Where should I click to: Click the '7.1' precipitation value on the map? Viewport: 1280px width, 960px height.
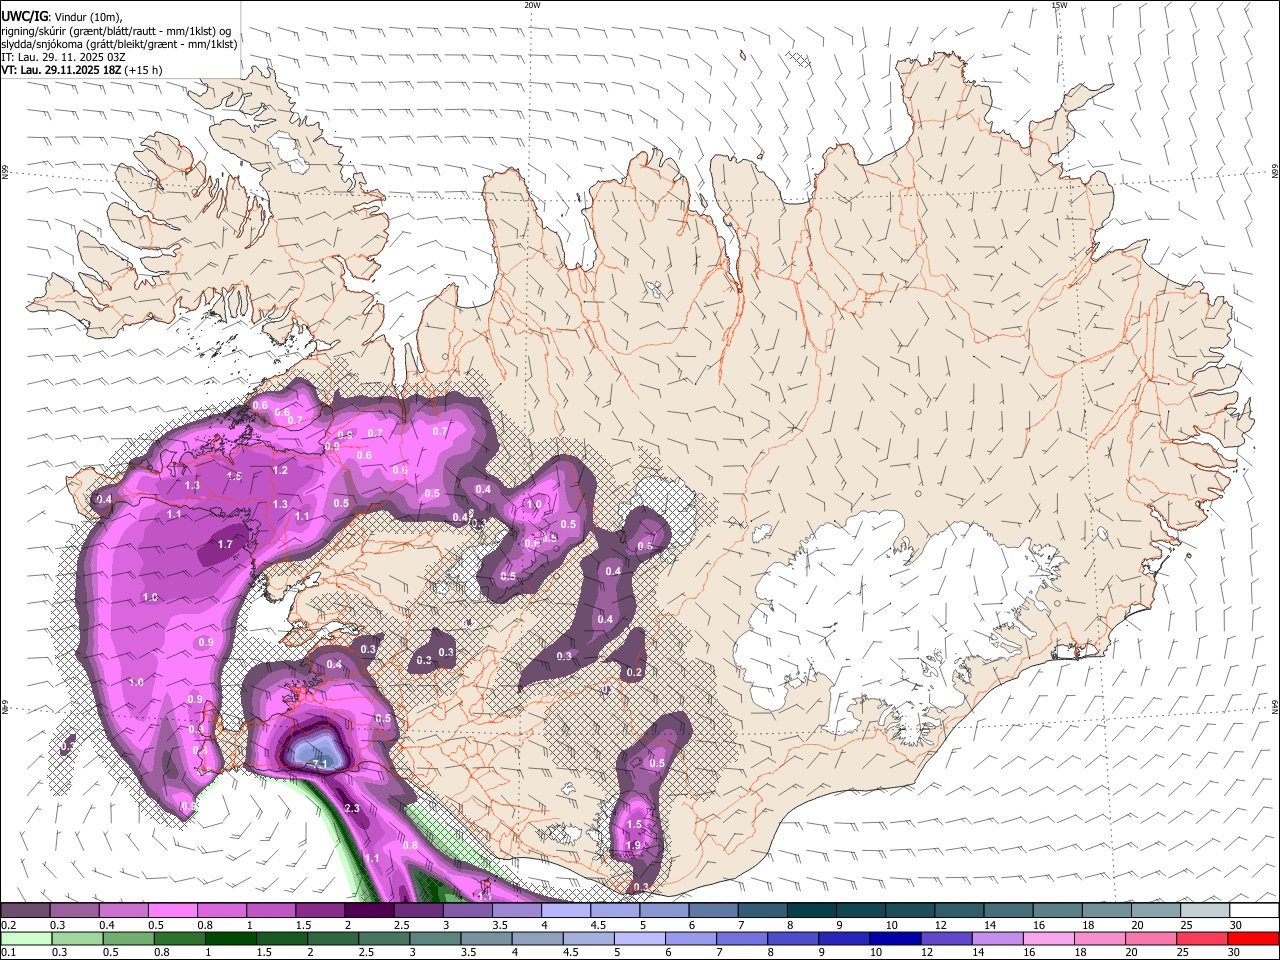pos(321,764)
